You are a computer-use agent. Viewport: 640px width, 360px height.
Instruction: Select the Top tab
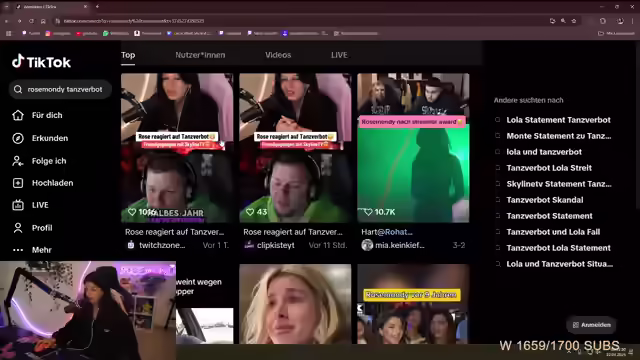128,55
